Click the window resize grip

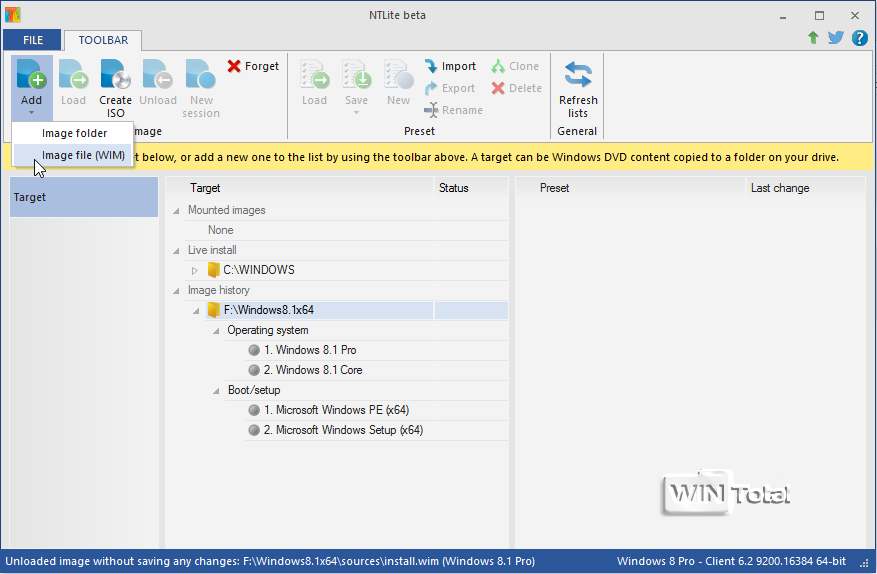[x=865, y=564]
